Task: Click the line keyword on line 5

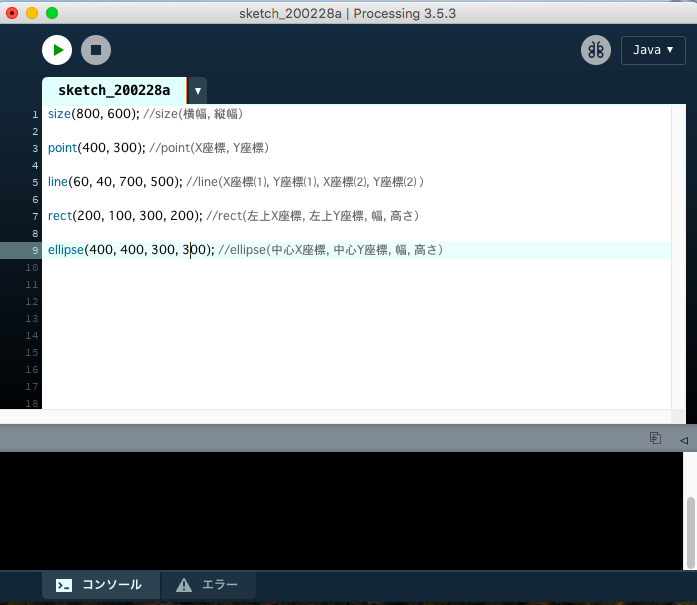Action: click(58, 182)
